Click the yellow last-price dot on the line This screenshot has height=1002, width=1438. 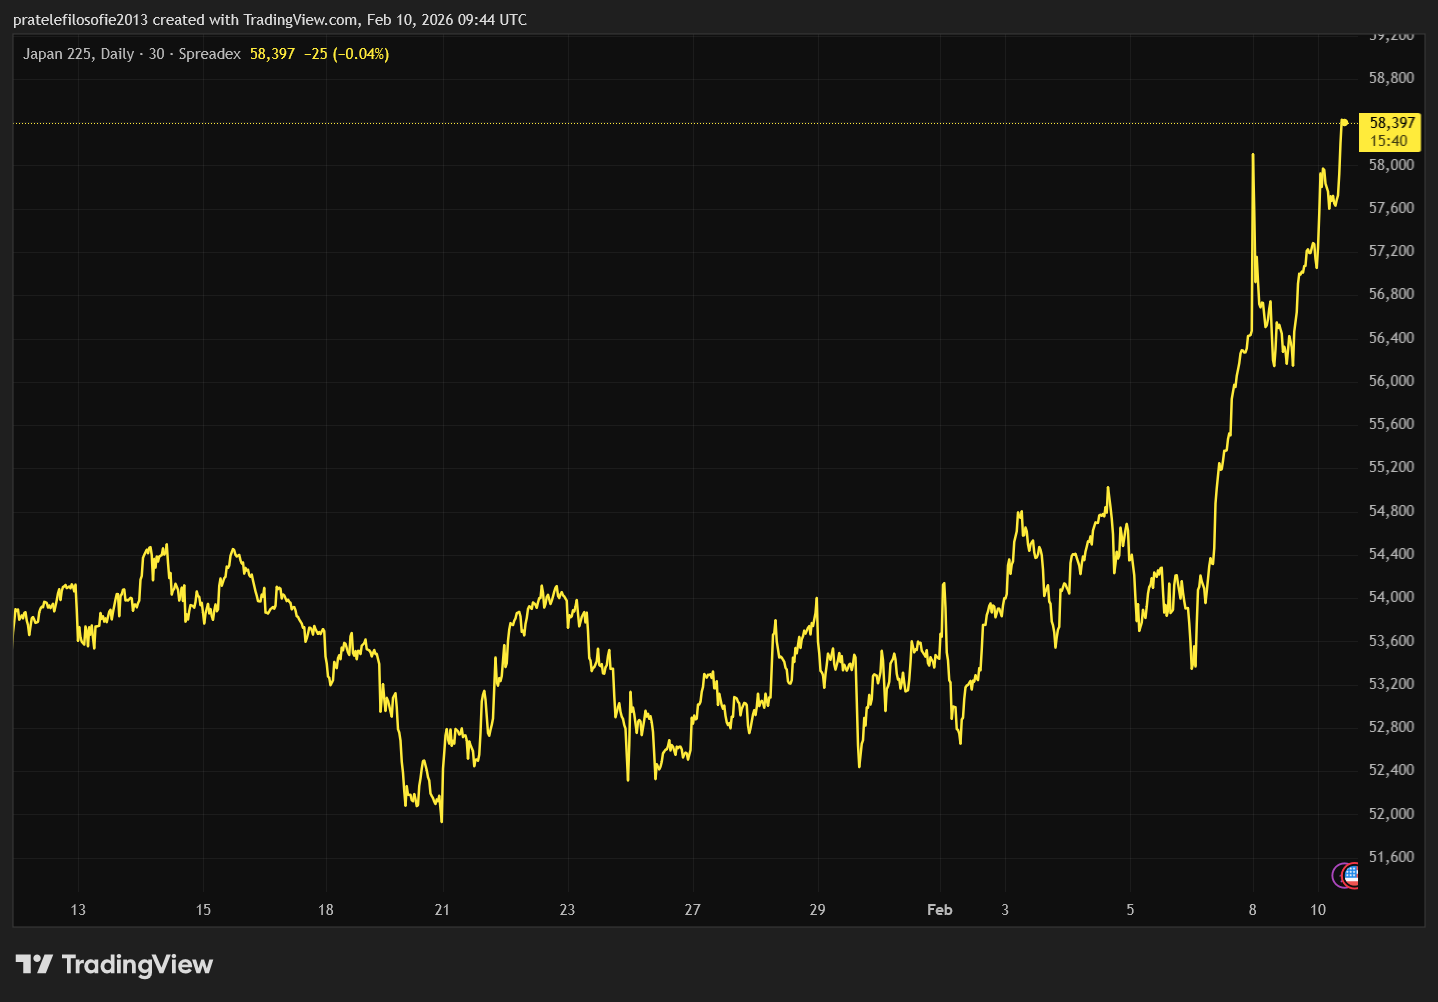pyautogui.click(x=1344, y=123)
